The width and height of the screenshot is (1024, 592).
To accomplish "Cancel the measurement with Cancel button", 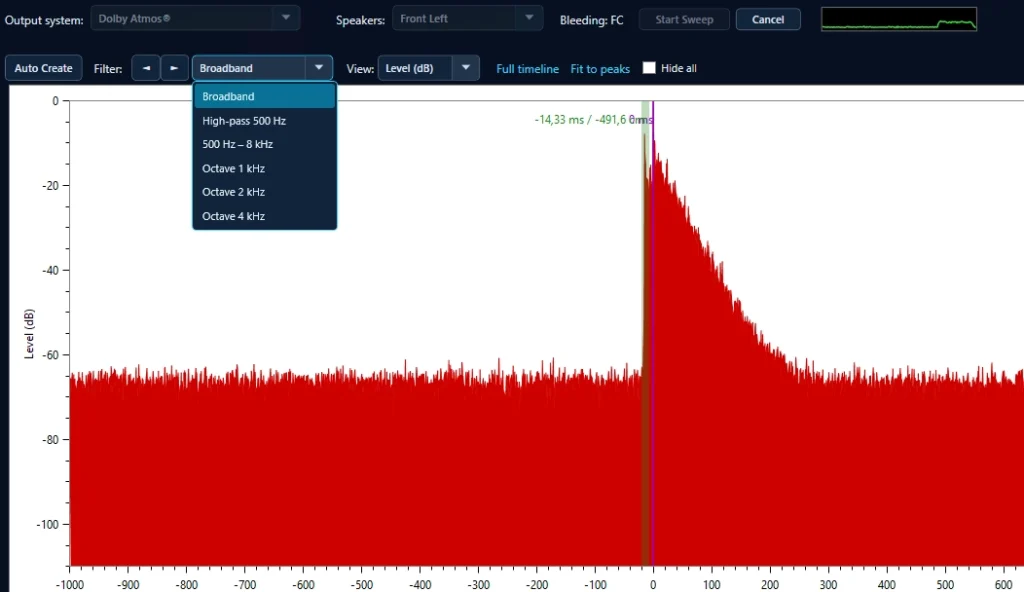I will click(x=768, y=20).
